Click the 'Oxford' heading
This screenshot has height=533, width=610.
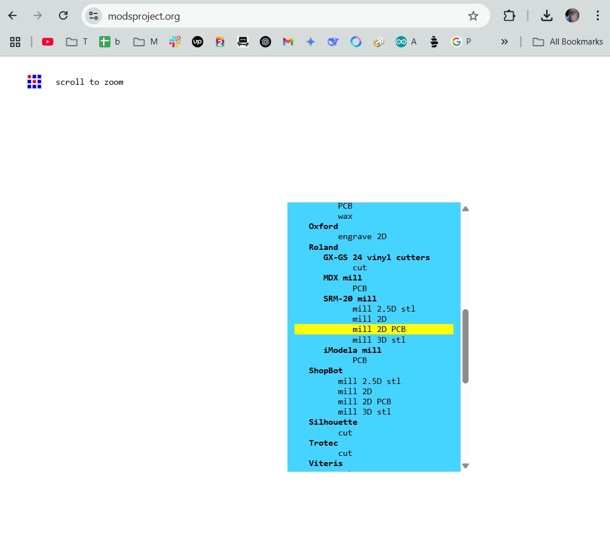pos(323,226)
